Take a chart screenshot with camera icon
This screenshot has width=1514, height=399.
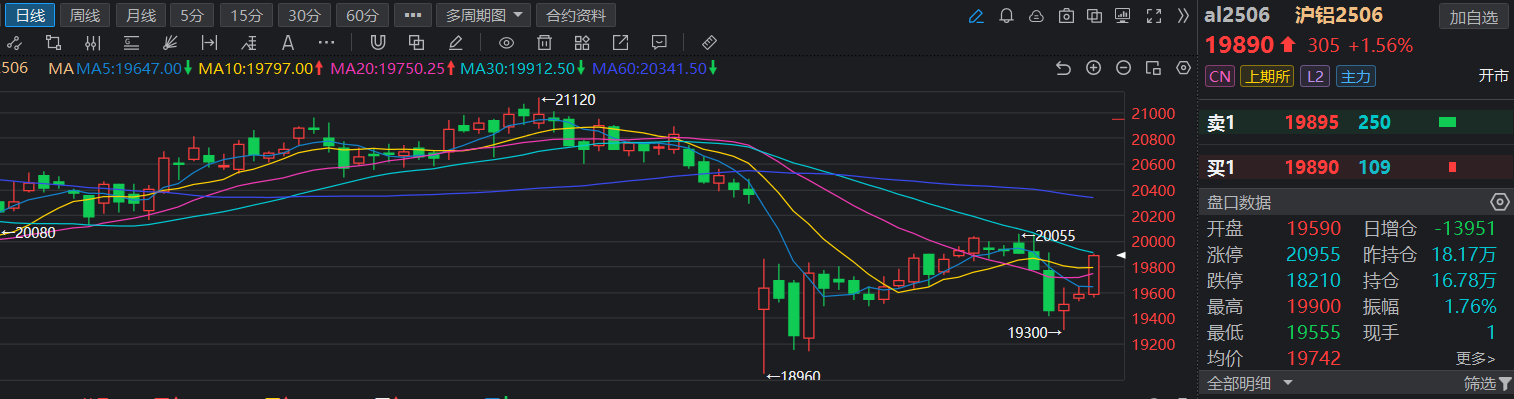click(1066, 16)
